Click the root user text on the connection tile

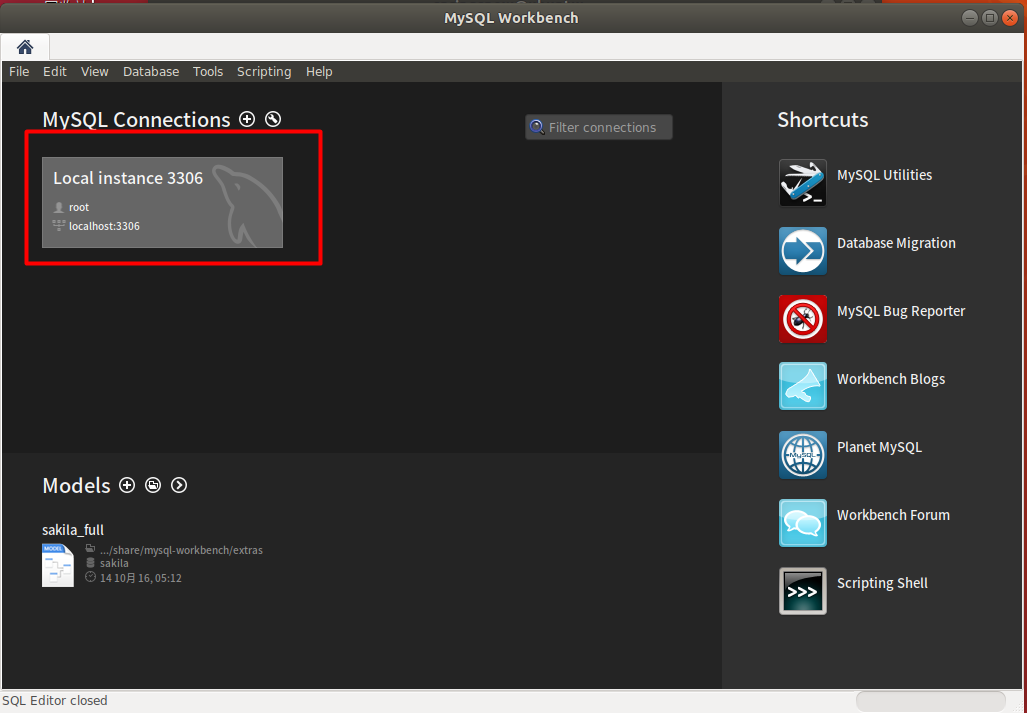point(79,207)
